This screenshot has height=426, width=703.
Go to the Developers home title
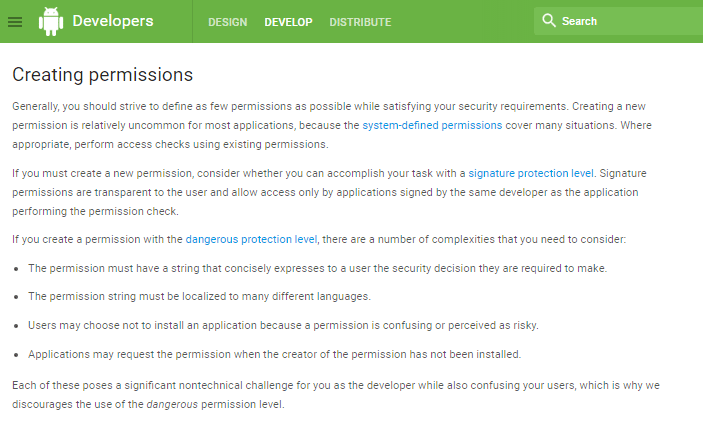(x=113, y=21)
